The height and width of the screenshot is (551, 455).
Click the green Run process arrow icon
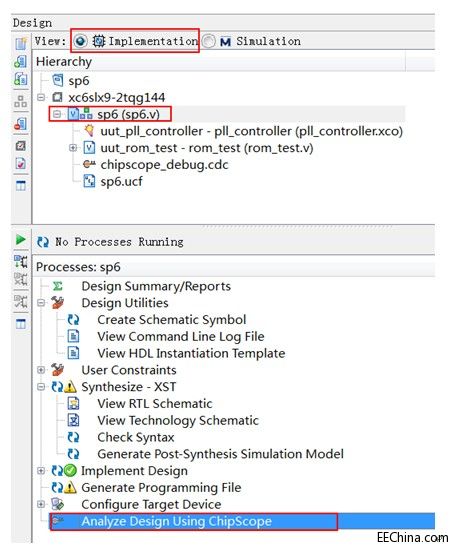pyautogui.click(x=20, y=240)
